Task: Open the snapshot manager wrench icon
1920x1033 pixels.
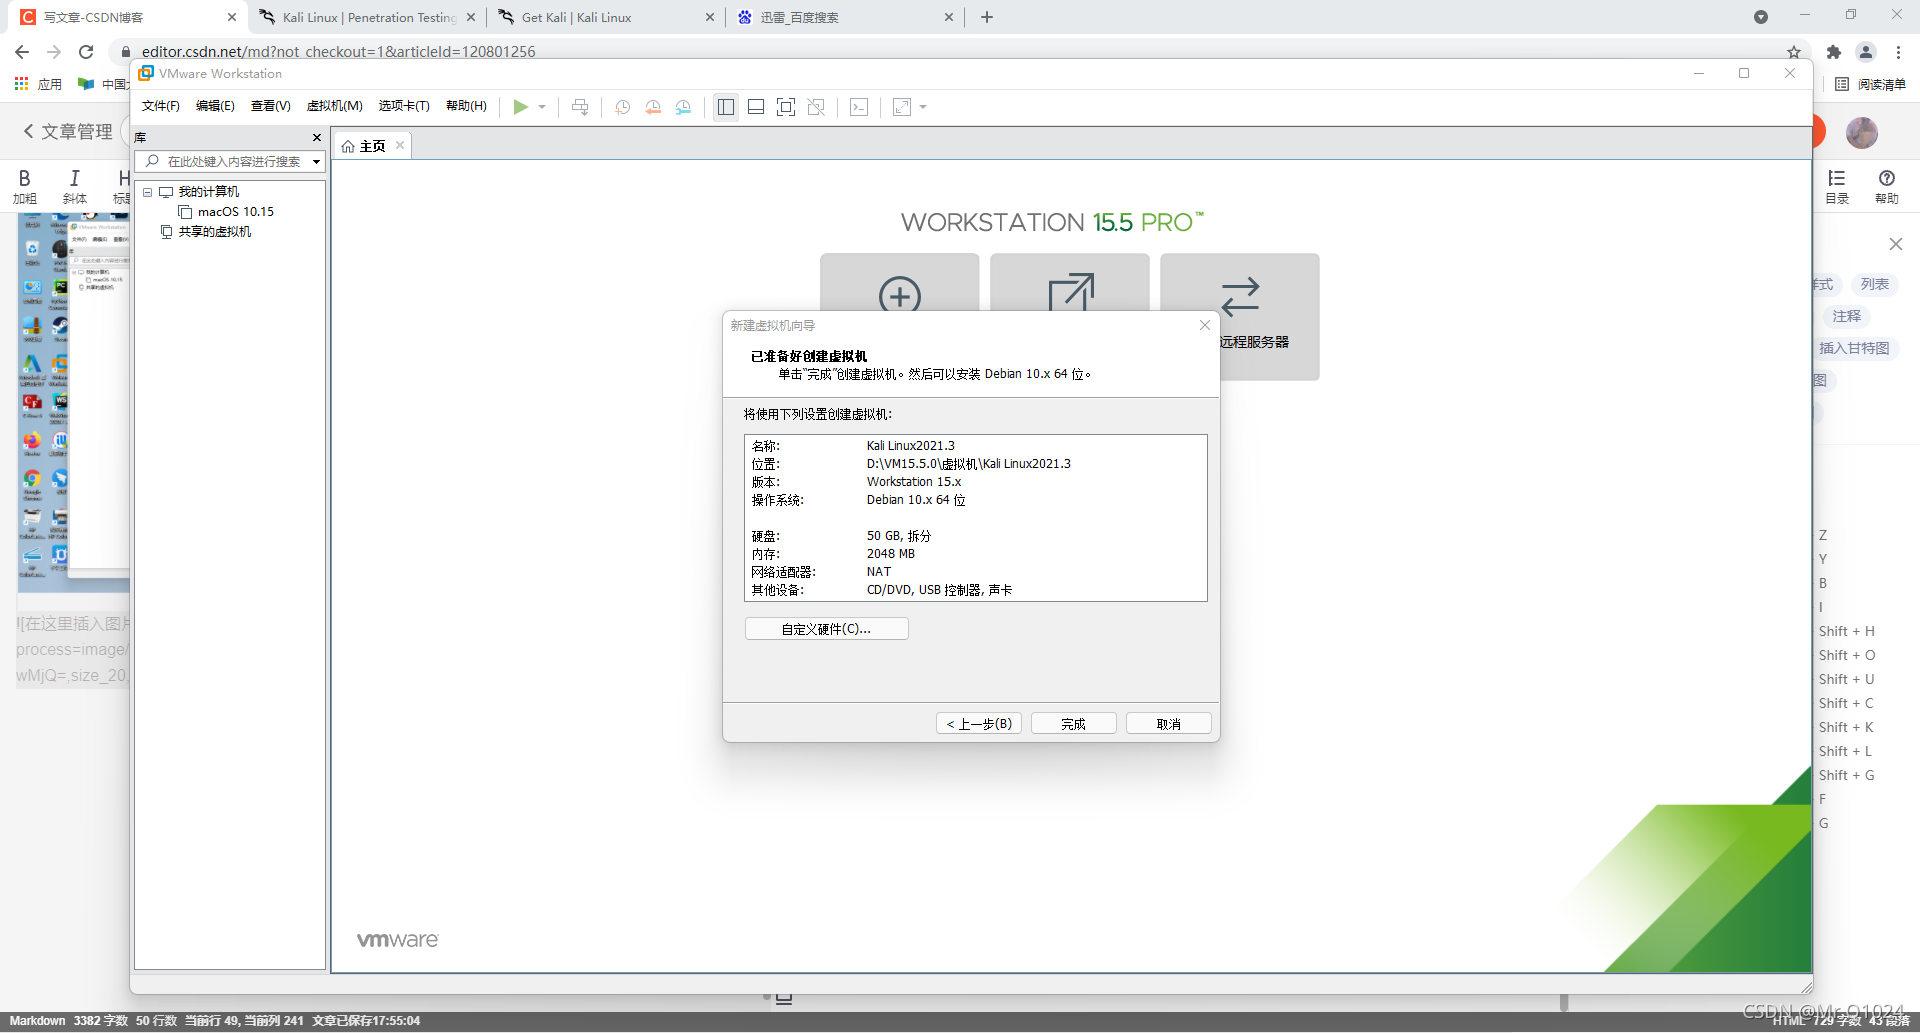Action: point(683,107)
